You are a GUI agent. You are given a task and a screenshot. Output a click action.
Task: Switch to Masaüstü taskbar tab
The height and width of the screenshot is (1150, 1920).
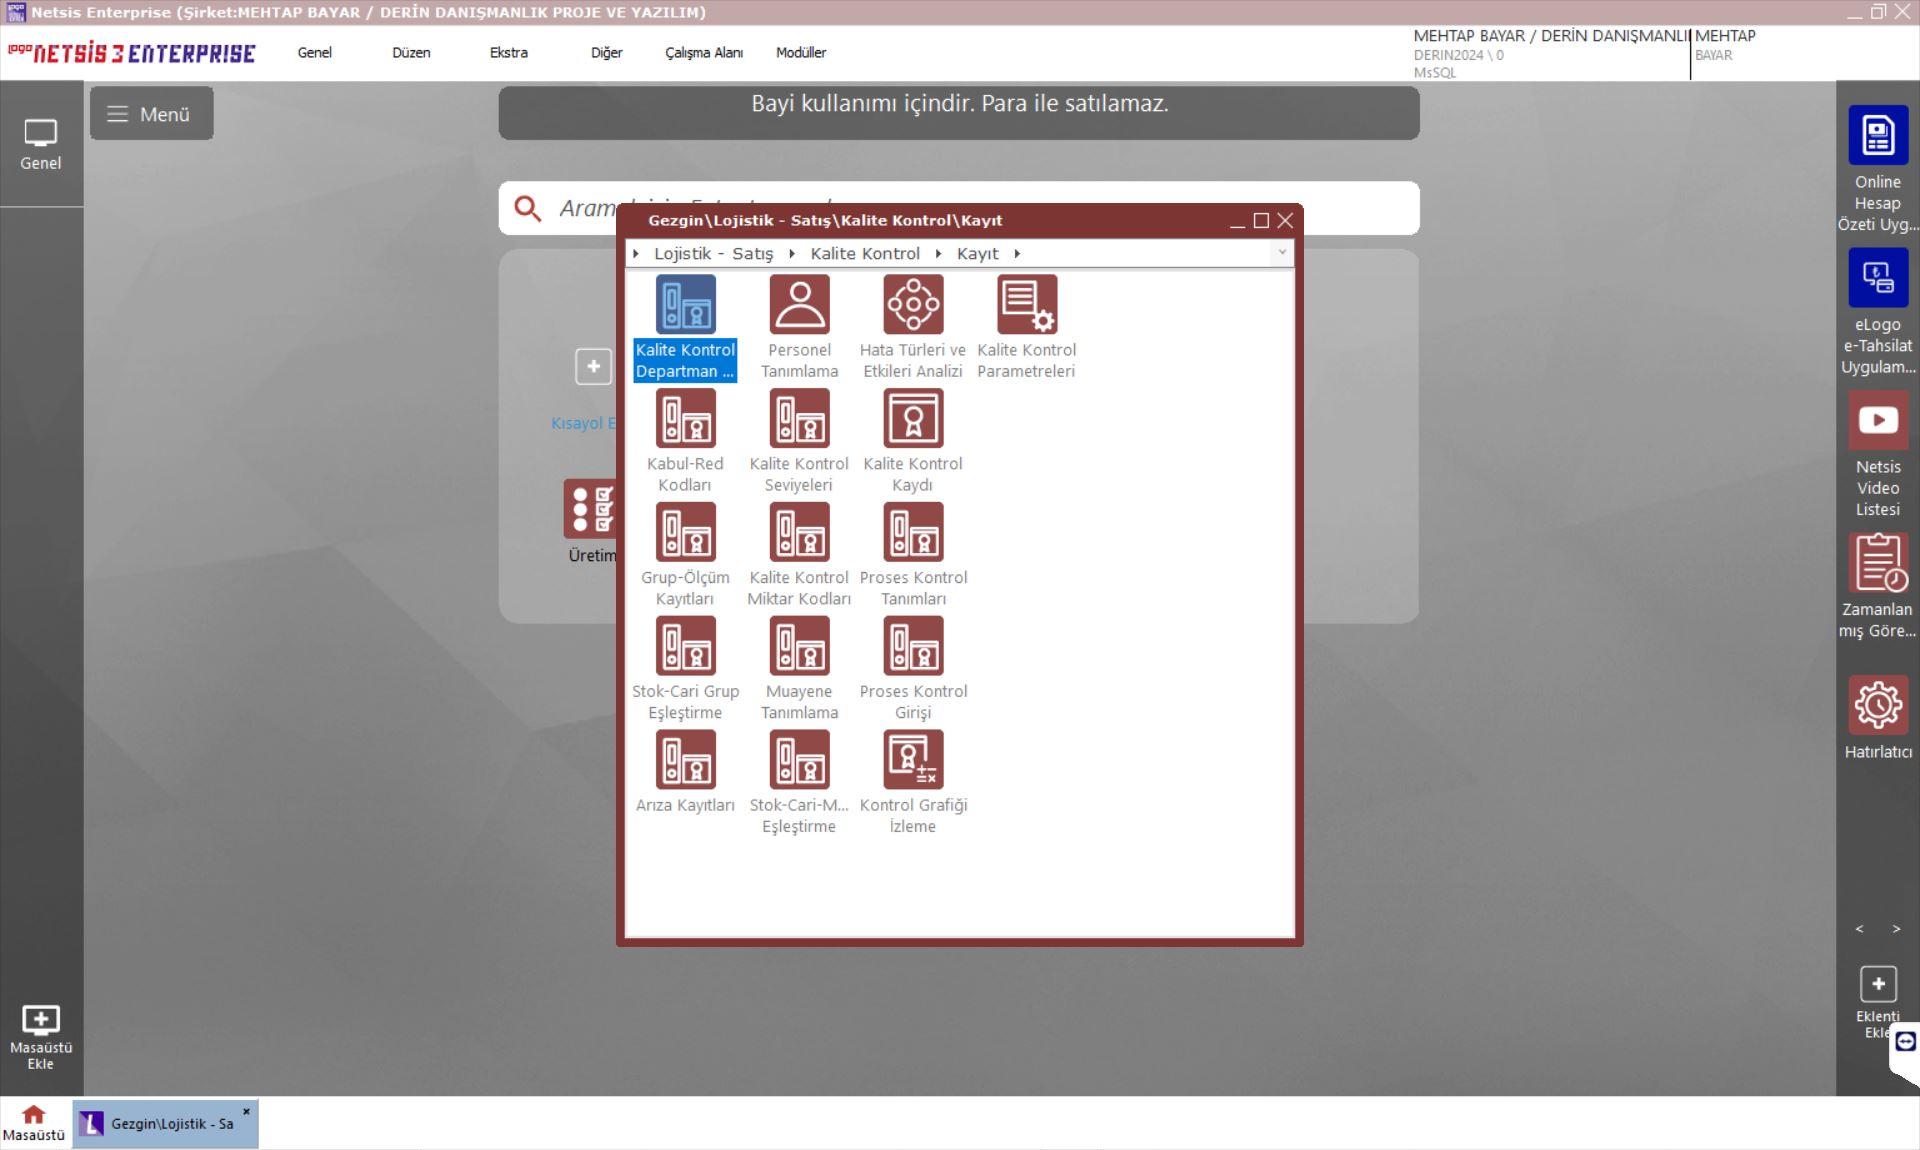[x=34, y=1123]
